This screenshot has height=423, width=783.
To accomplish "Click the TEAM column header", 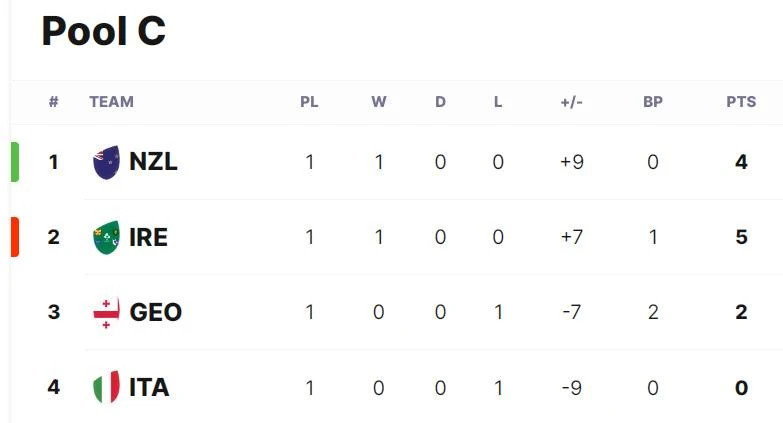I will [111, 102].
